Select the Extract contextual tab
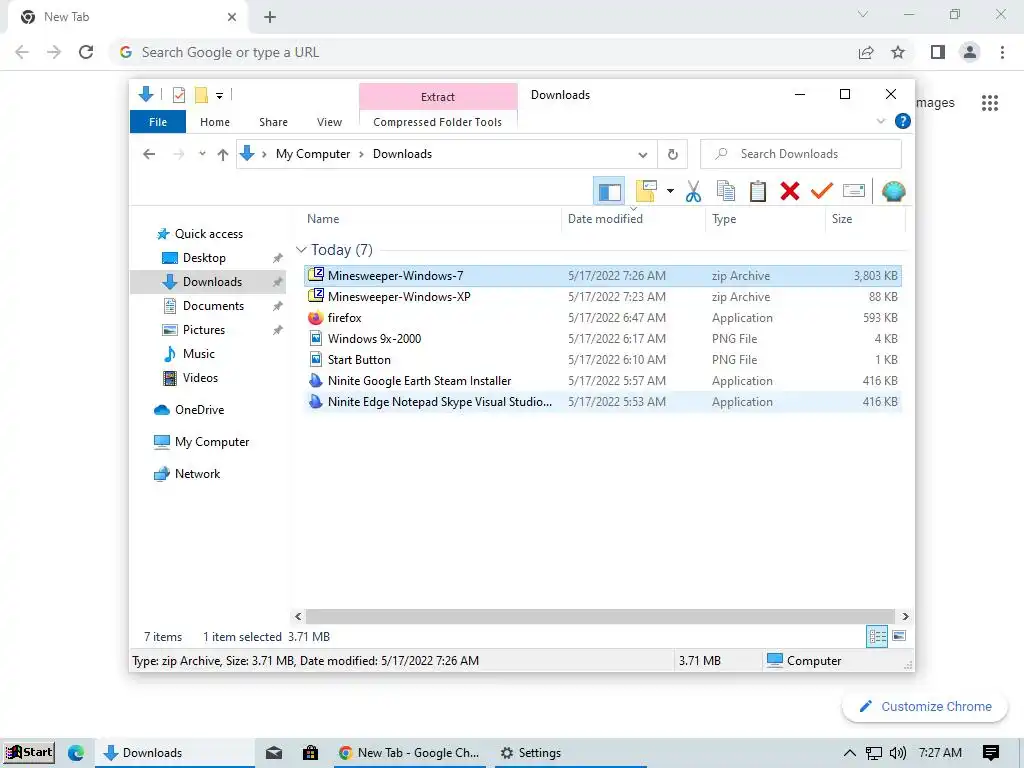This screenshot has height=768, width=1024. (x=438, y=97)
